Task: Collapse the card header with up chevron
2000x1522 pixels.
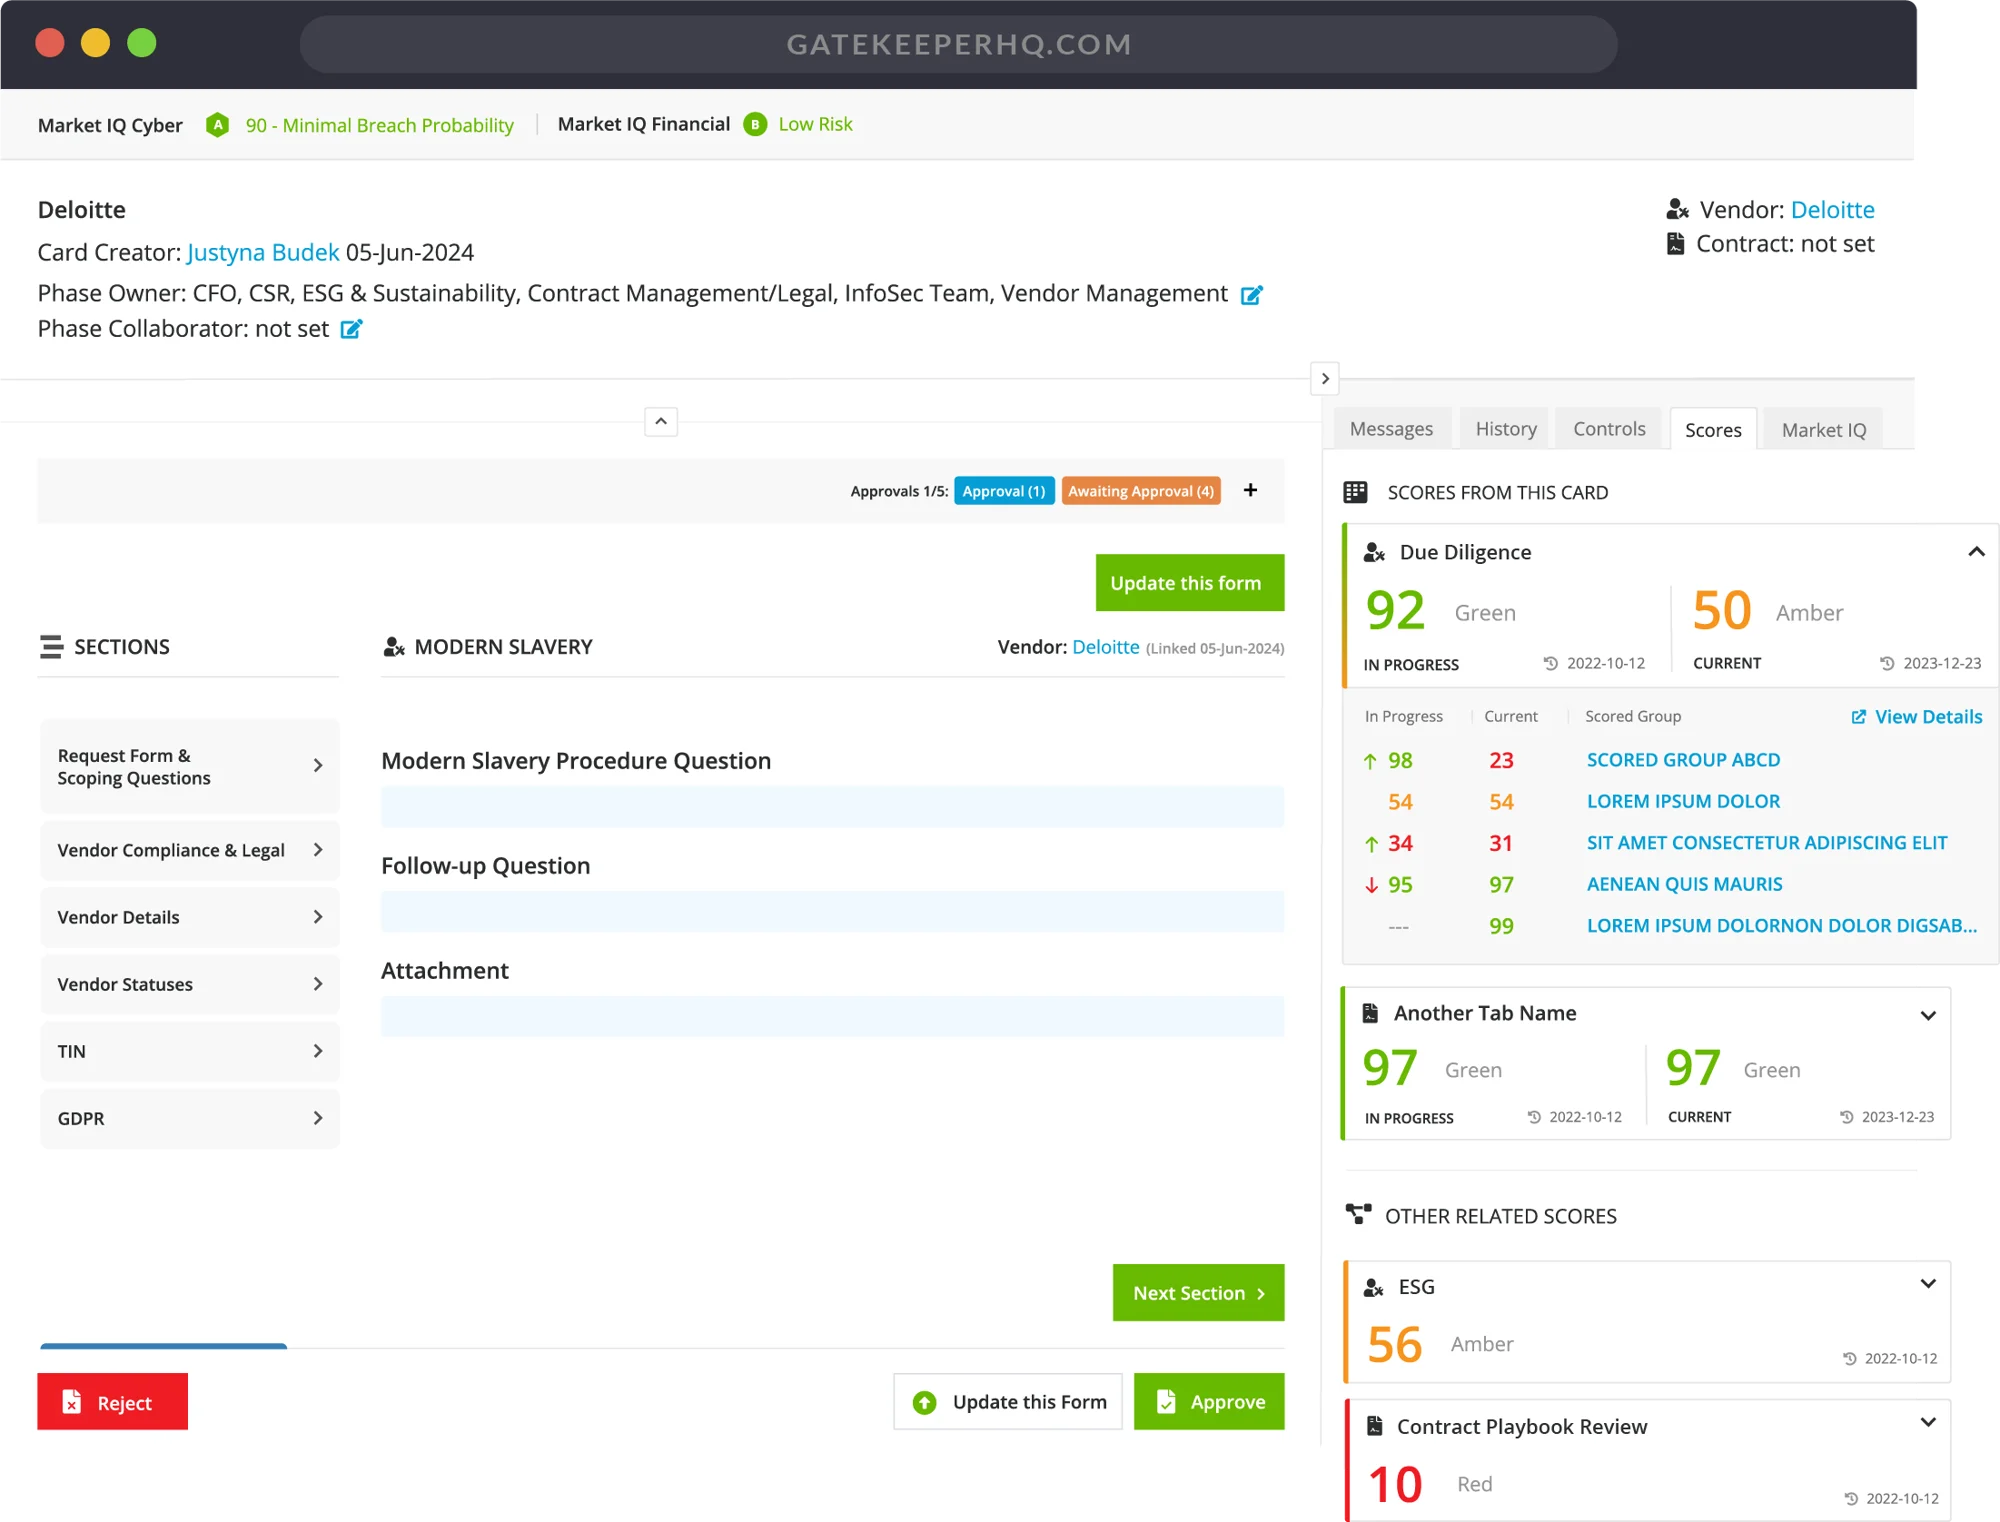Action: pyautogui.click(x=661, y=422)
